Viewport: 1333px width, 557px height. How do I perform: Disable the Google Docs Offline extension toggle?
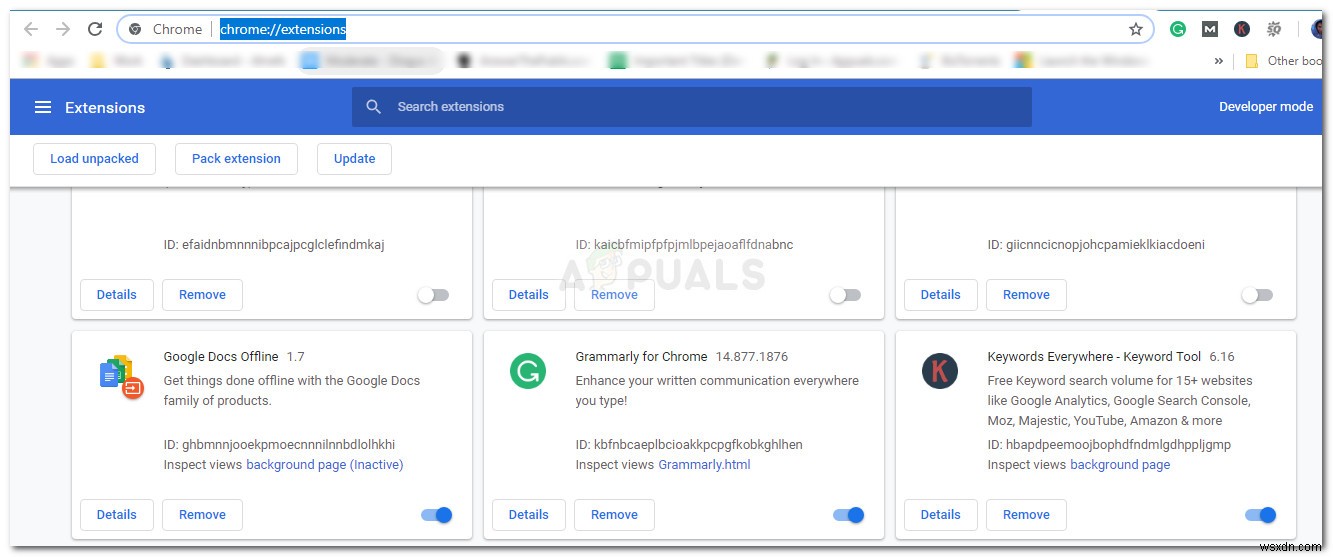[x=437, y=515]
